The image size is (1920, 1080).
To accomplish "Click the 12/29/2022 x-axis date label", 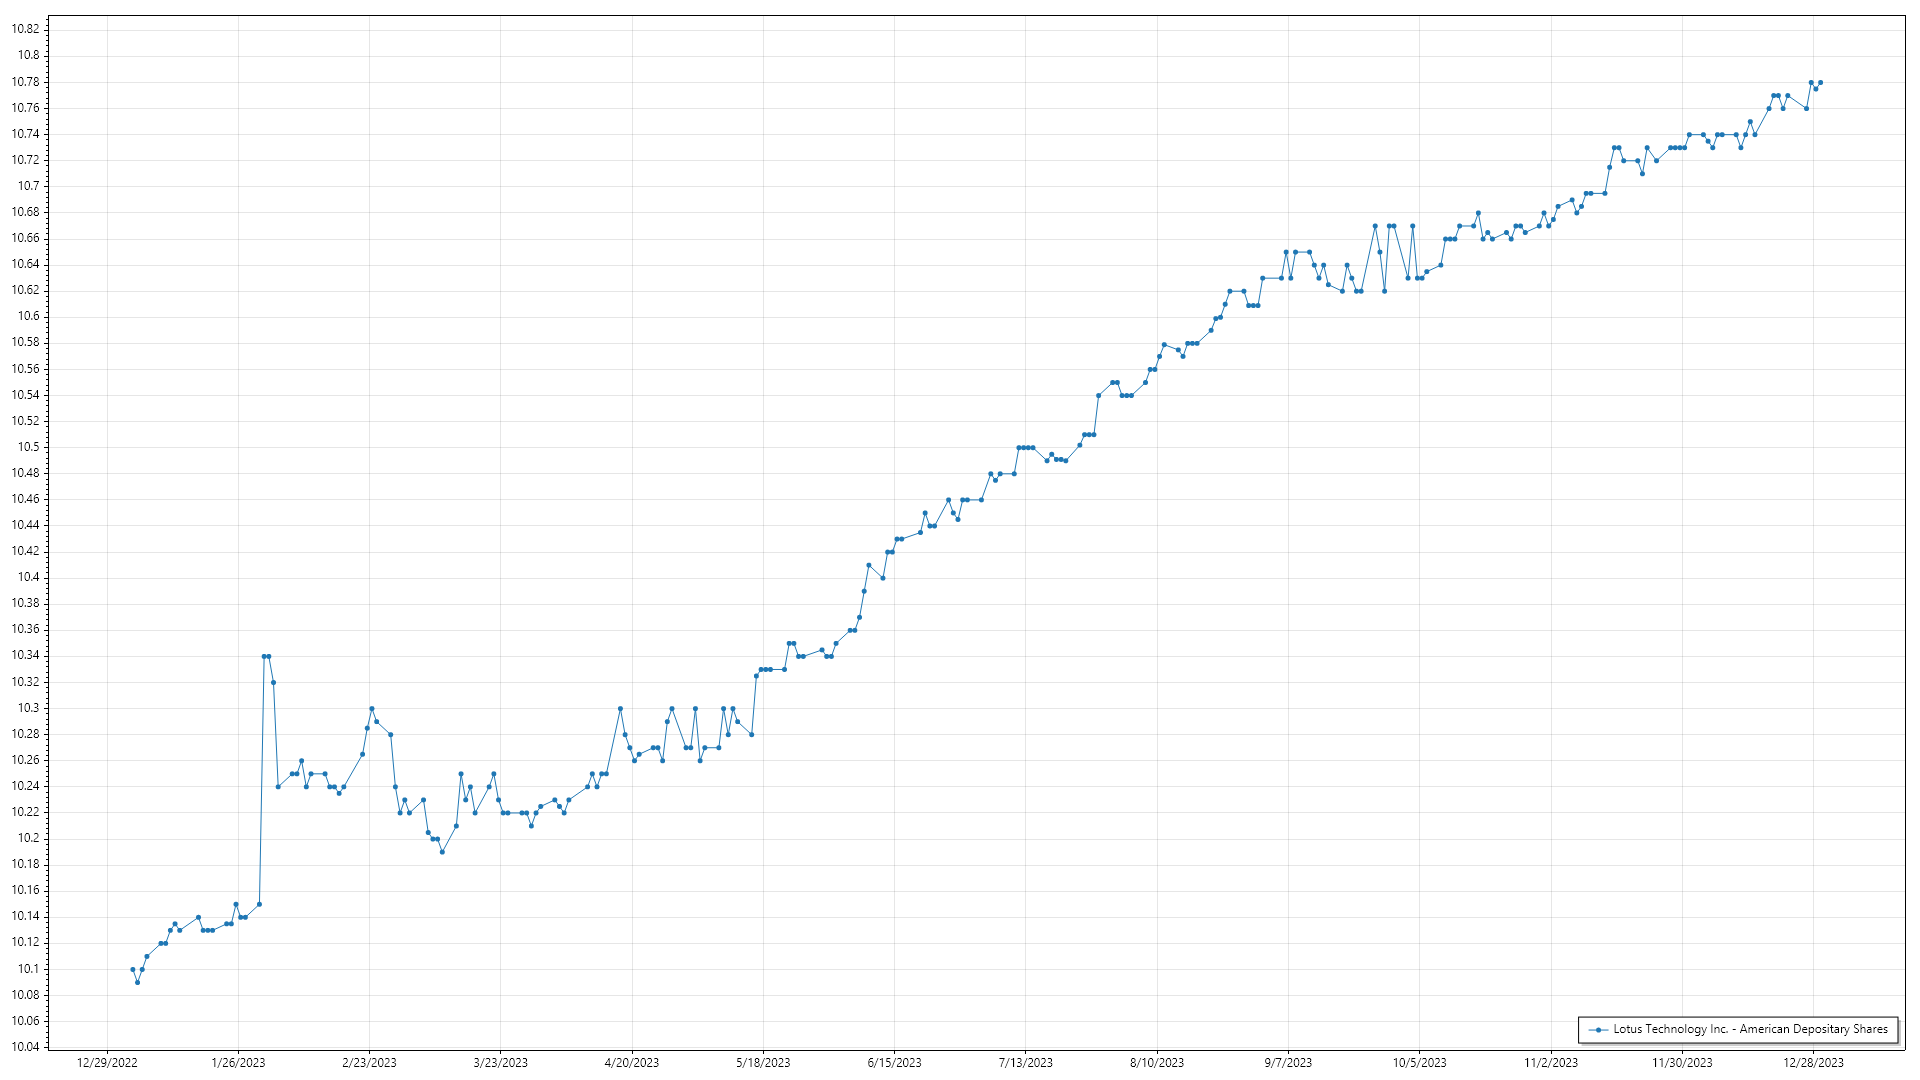I will click(x=107, y=1063).
